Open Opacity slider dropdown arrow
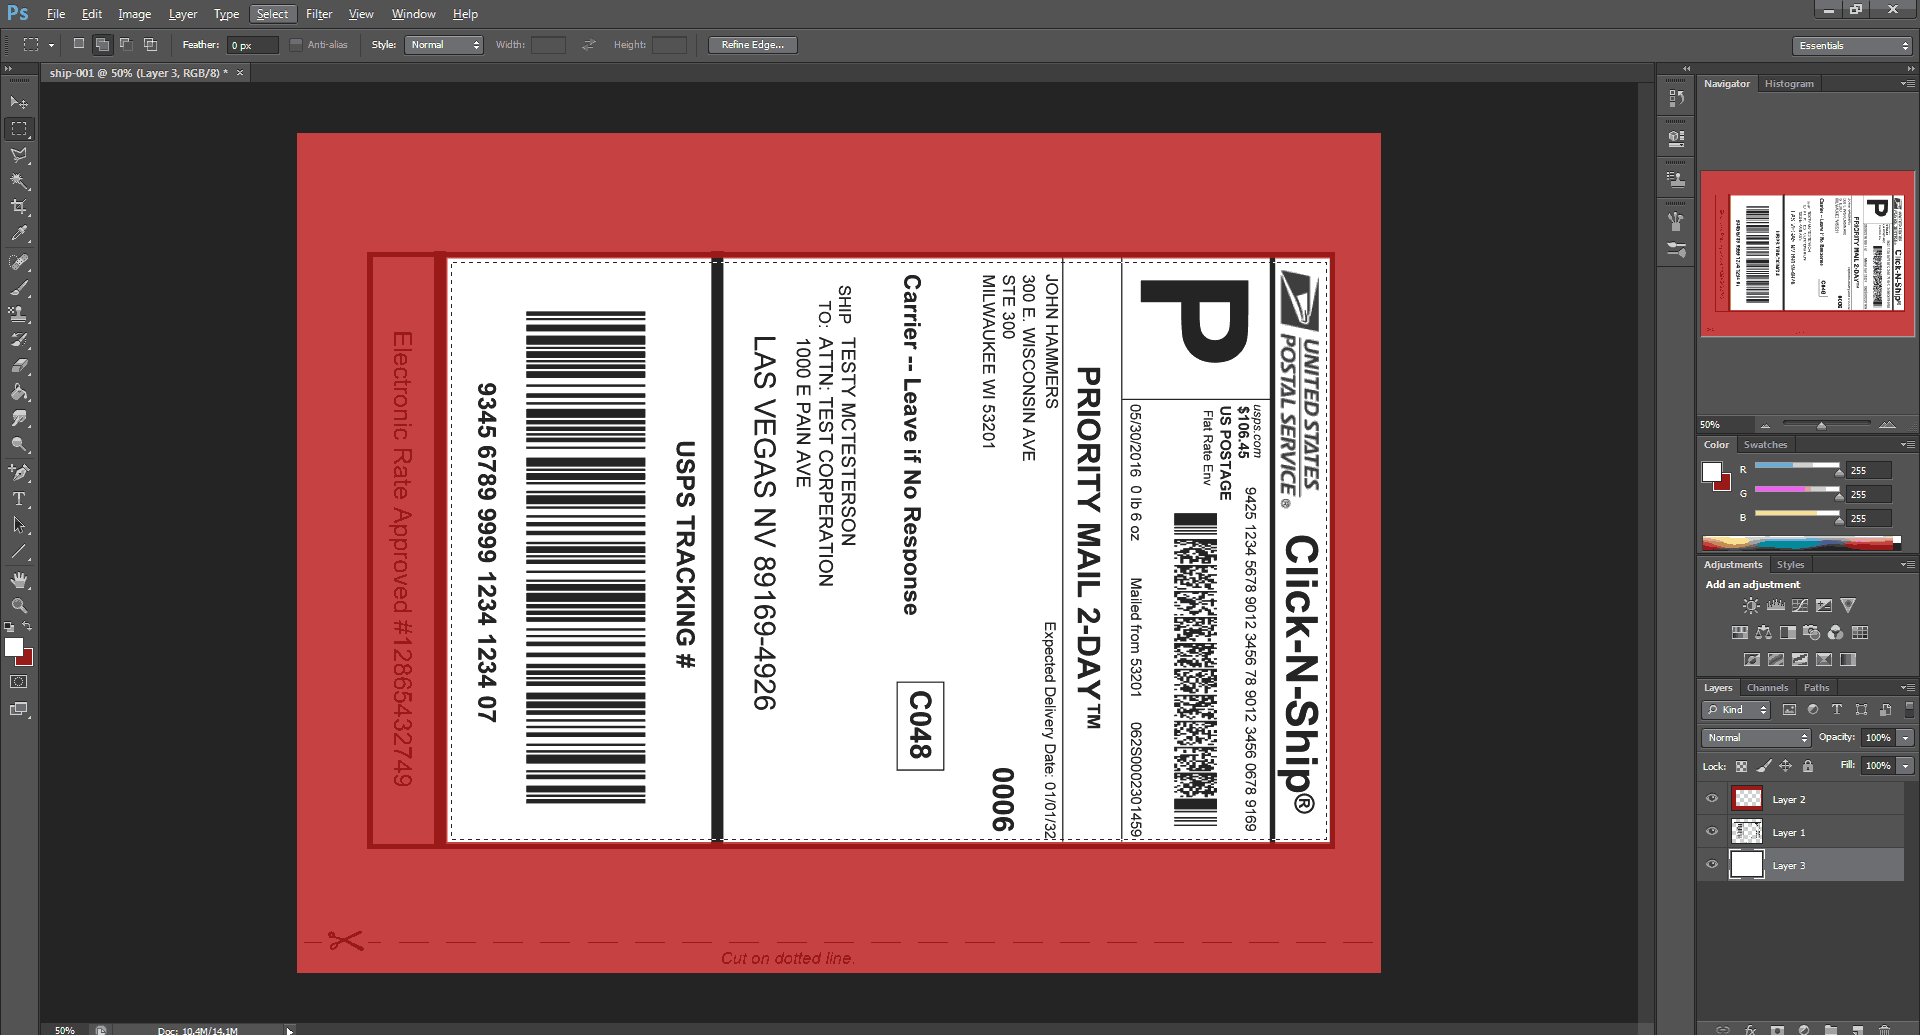The image size is (1920, 1035). click(x=1906, y=738)
